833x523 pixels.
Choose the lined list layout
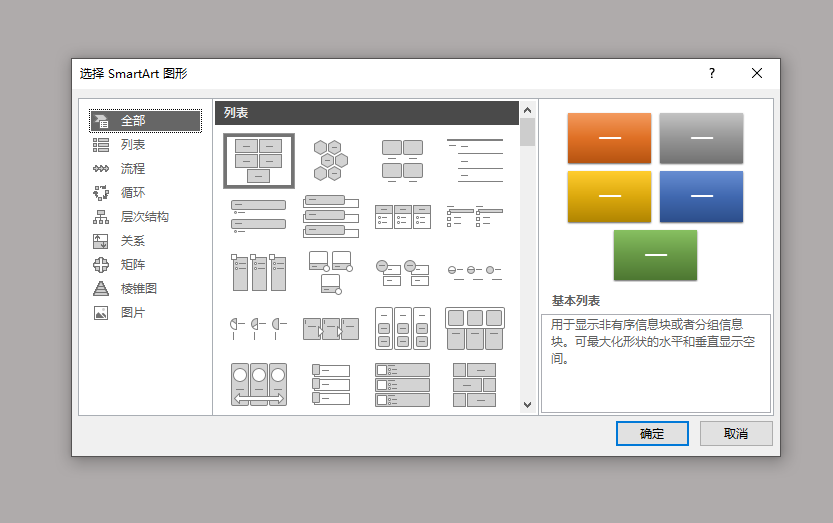[475, 161]
